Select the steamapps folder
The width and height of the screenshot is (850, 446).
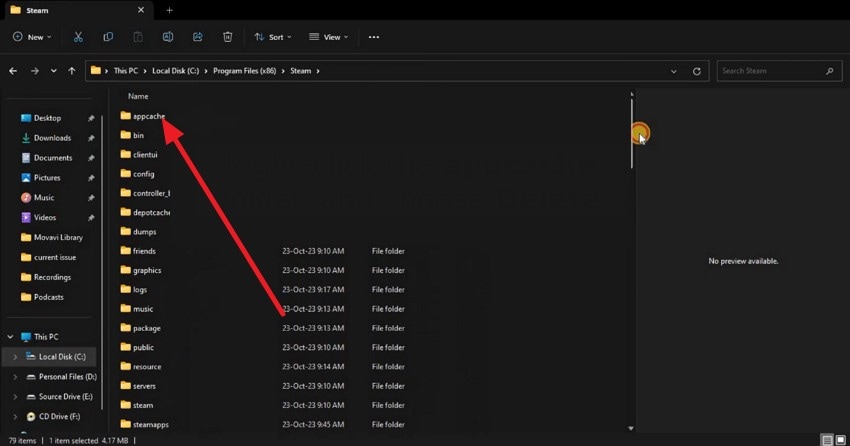[151, 424]
